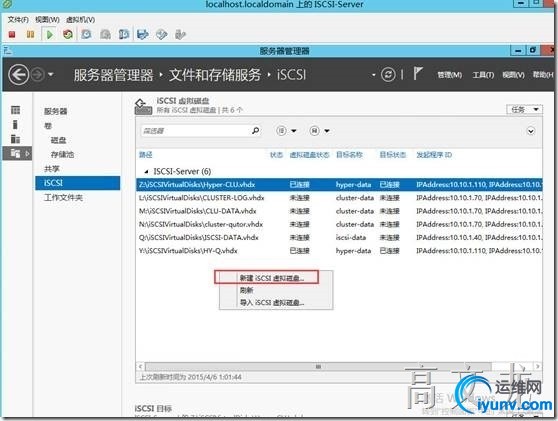Select the CLU-DATA.vhdx disk row
The width and height of the screenshot is (558, 421).
(x=339, y=211)
